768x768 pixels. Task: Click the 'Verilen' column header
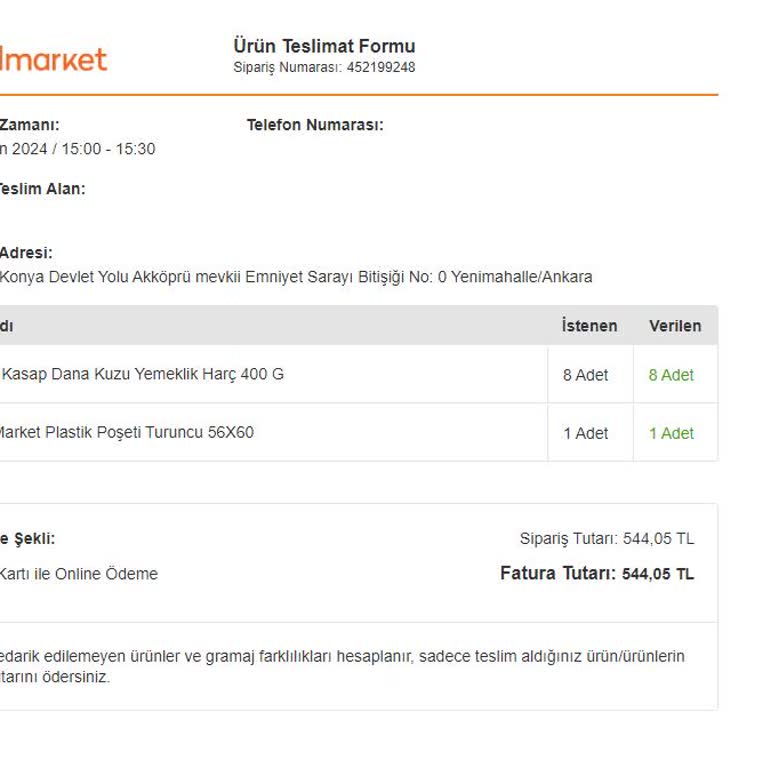click(675, 326)
